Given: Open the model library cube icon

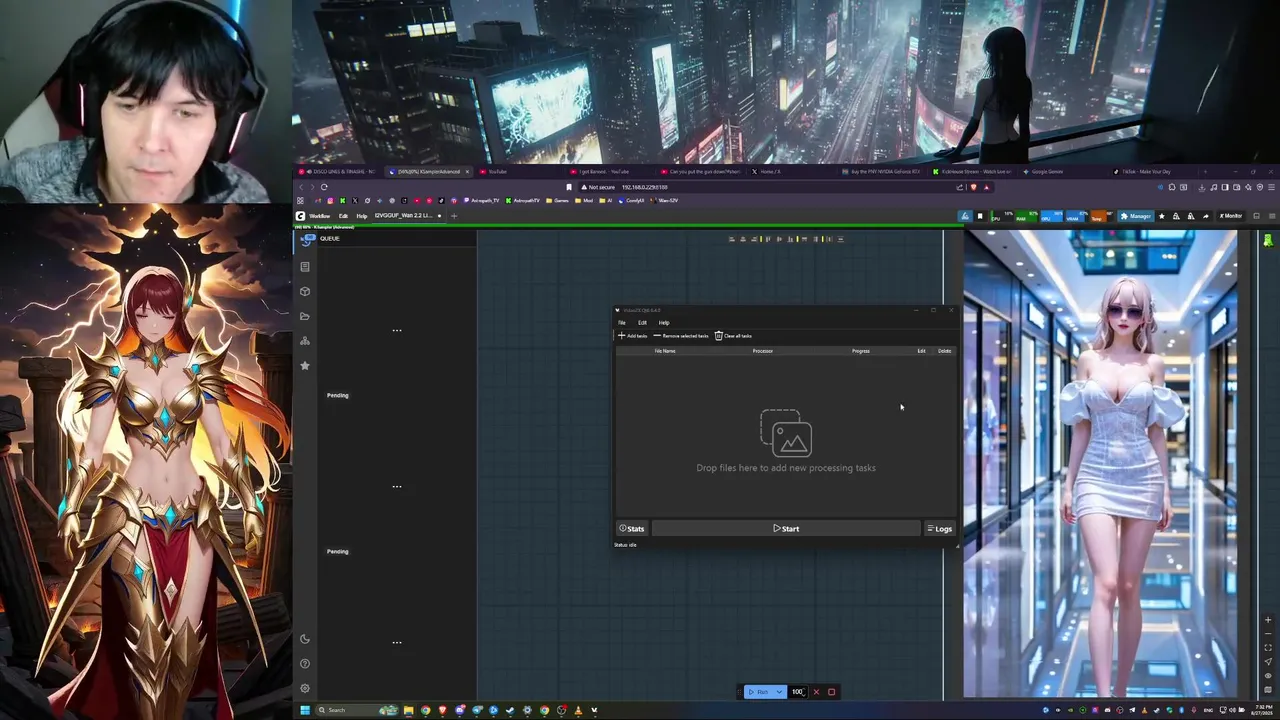Looking at the screenshot, I should 305,292.
